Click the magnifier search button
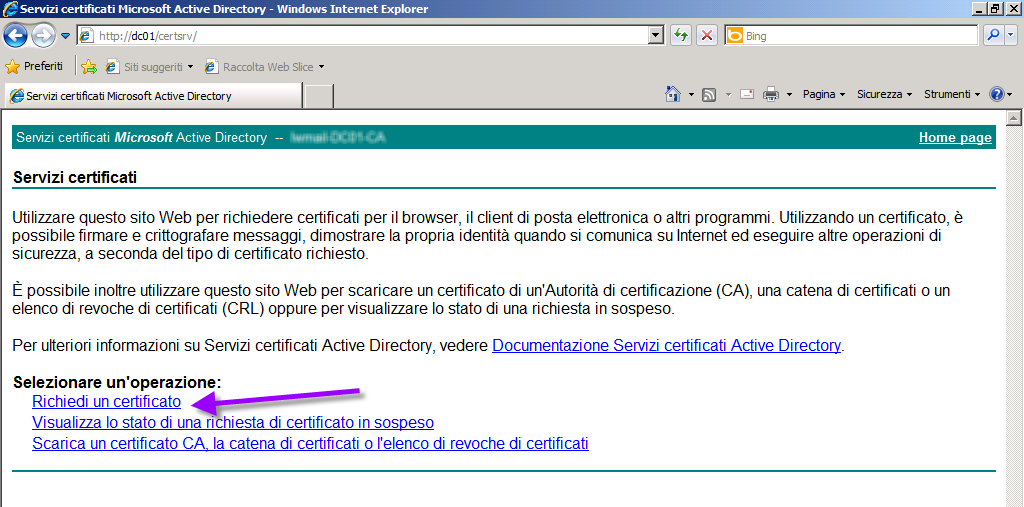This screenshot has height=507, width=1024. click(994, 36)
